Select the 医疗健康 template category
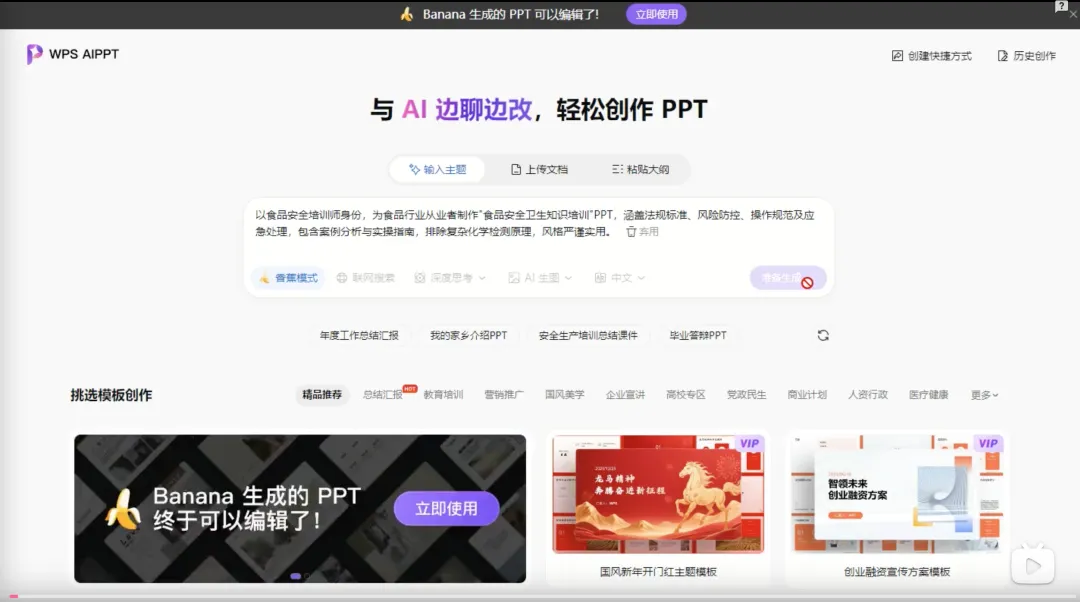The image size is (1080, 602). (928, 395)
